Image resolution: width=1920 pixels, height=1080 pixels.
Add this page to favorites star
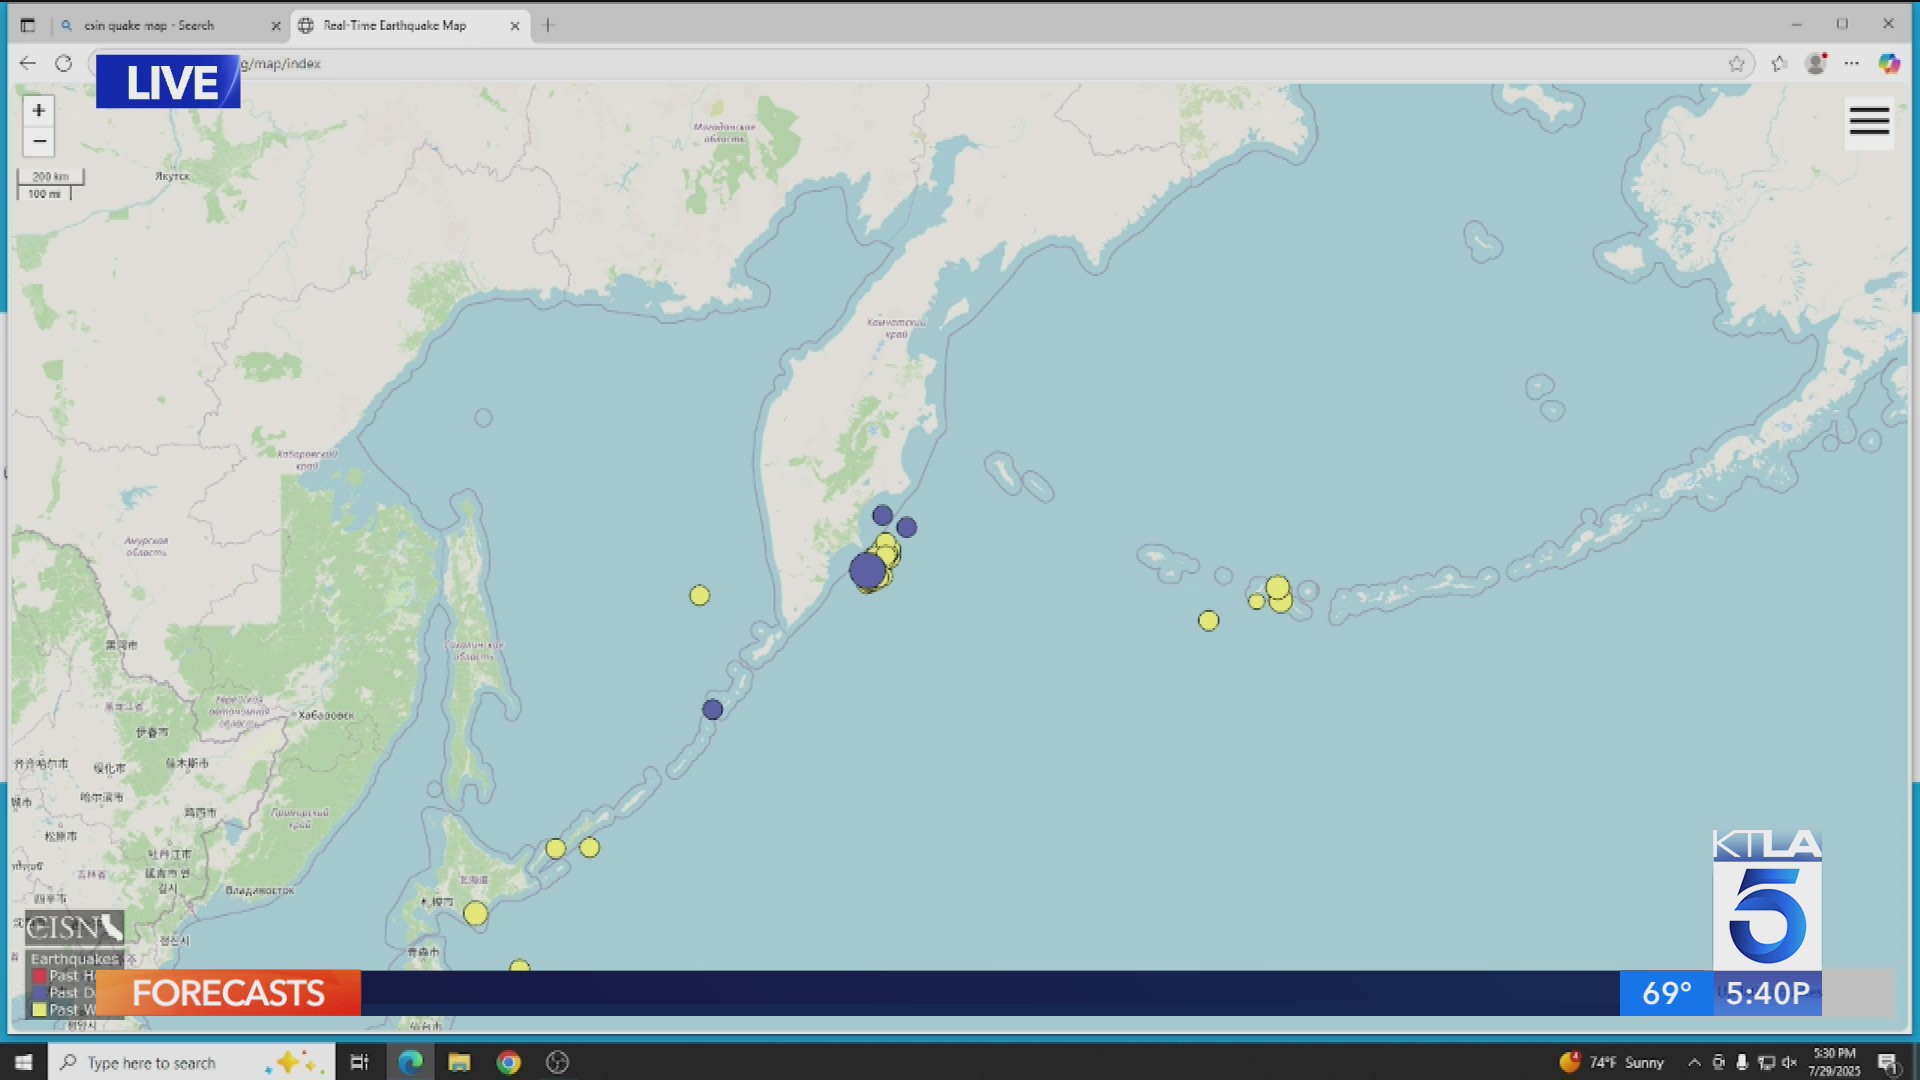[1736, 64]
